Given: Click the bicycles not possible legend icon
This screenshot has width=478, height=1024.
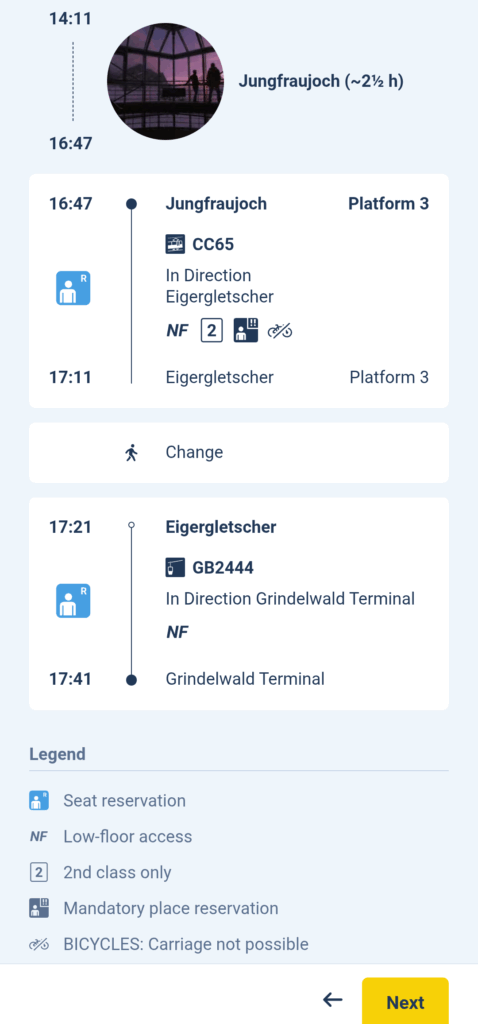Looking at the screenshot, I should pyautogui.click(x=39, y=944).
